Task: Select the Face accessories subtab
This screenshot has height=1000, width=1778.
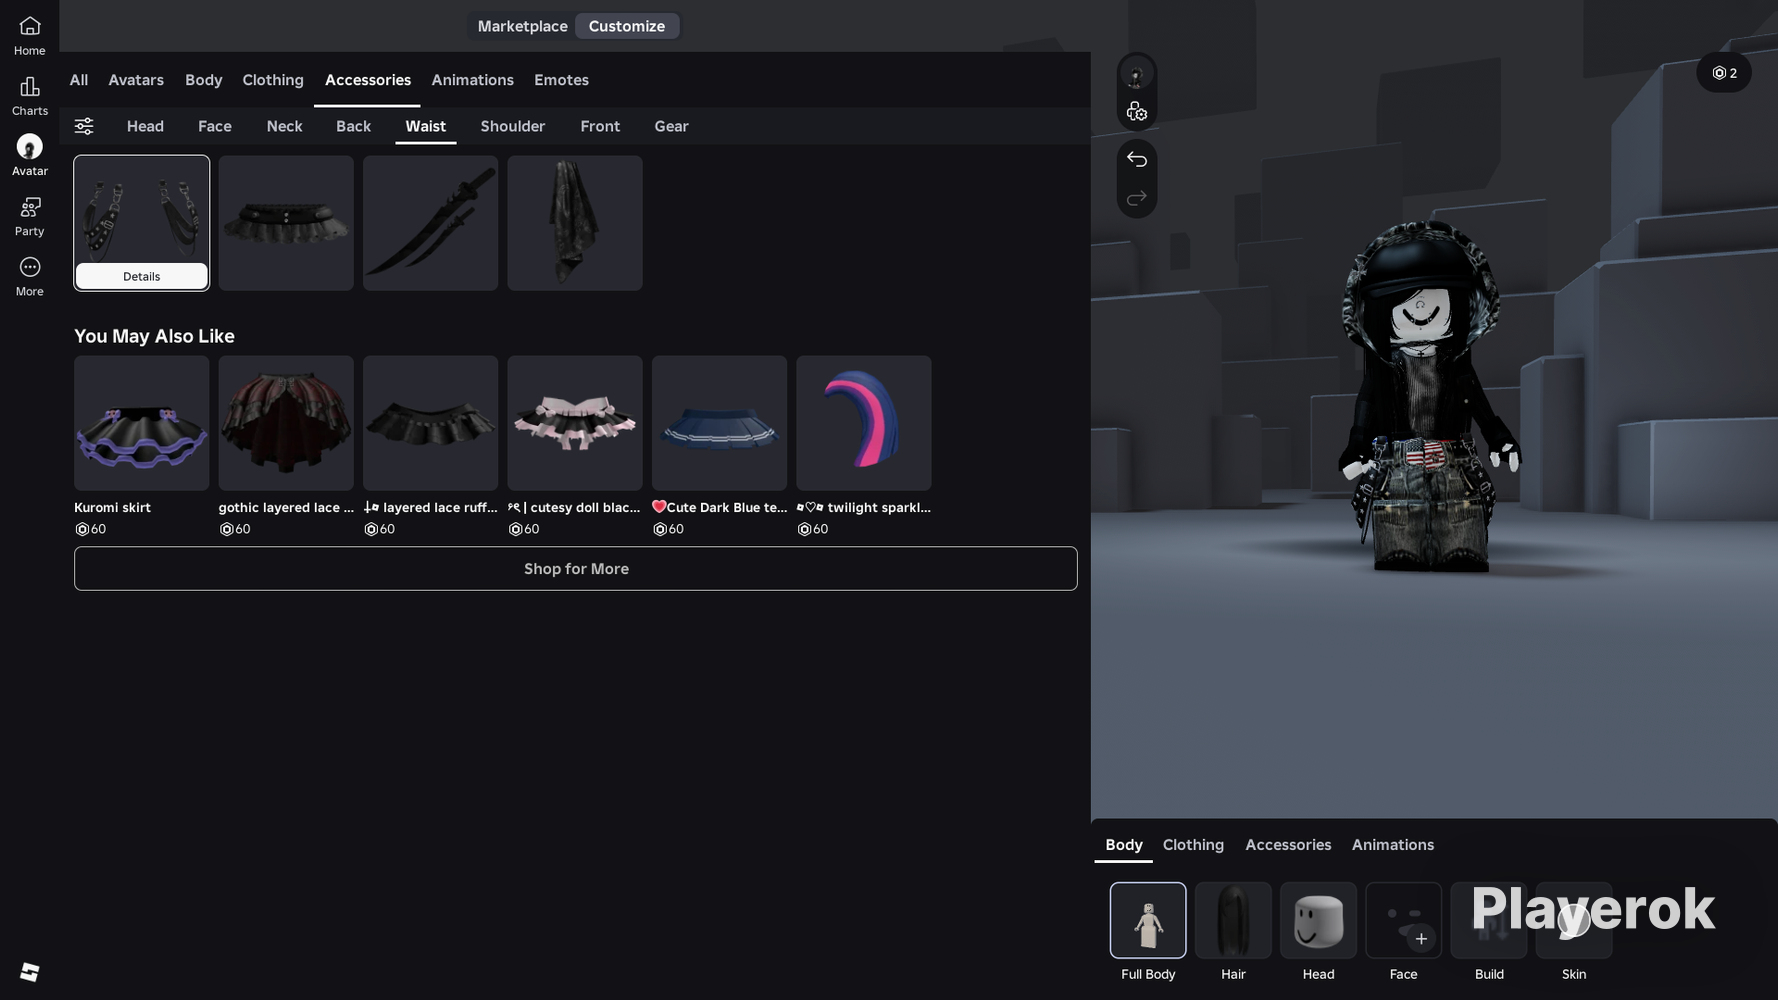Action: [x=215, y=126]
